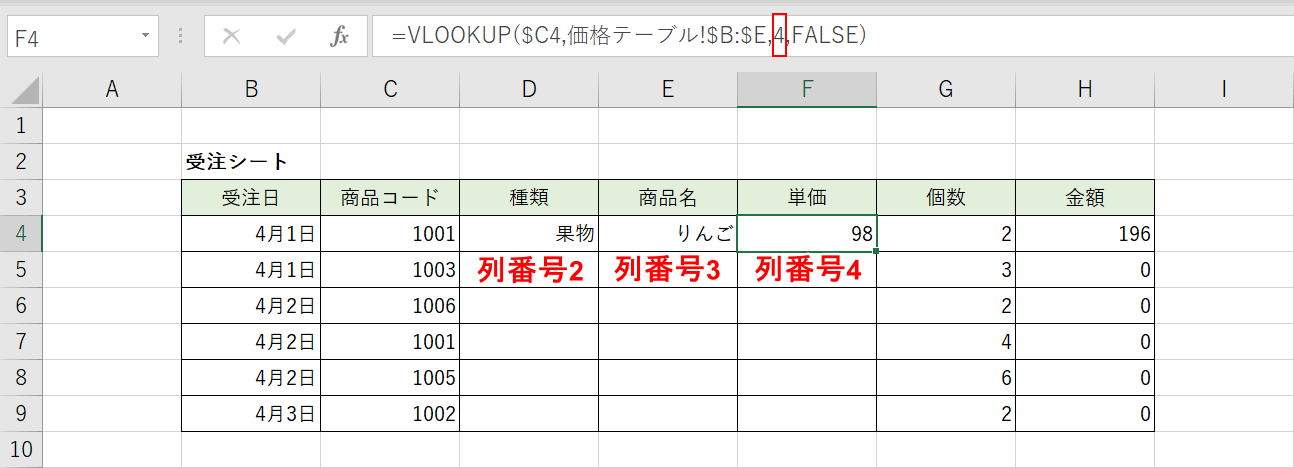Select row 1 header

(x=21, y=125)
